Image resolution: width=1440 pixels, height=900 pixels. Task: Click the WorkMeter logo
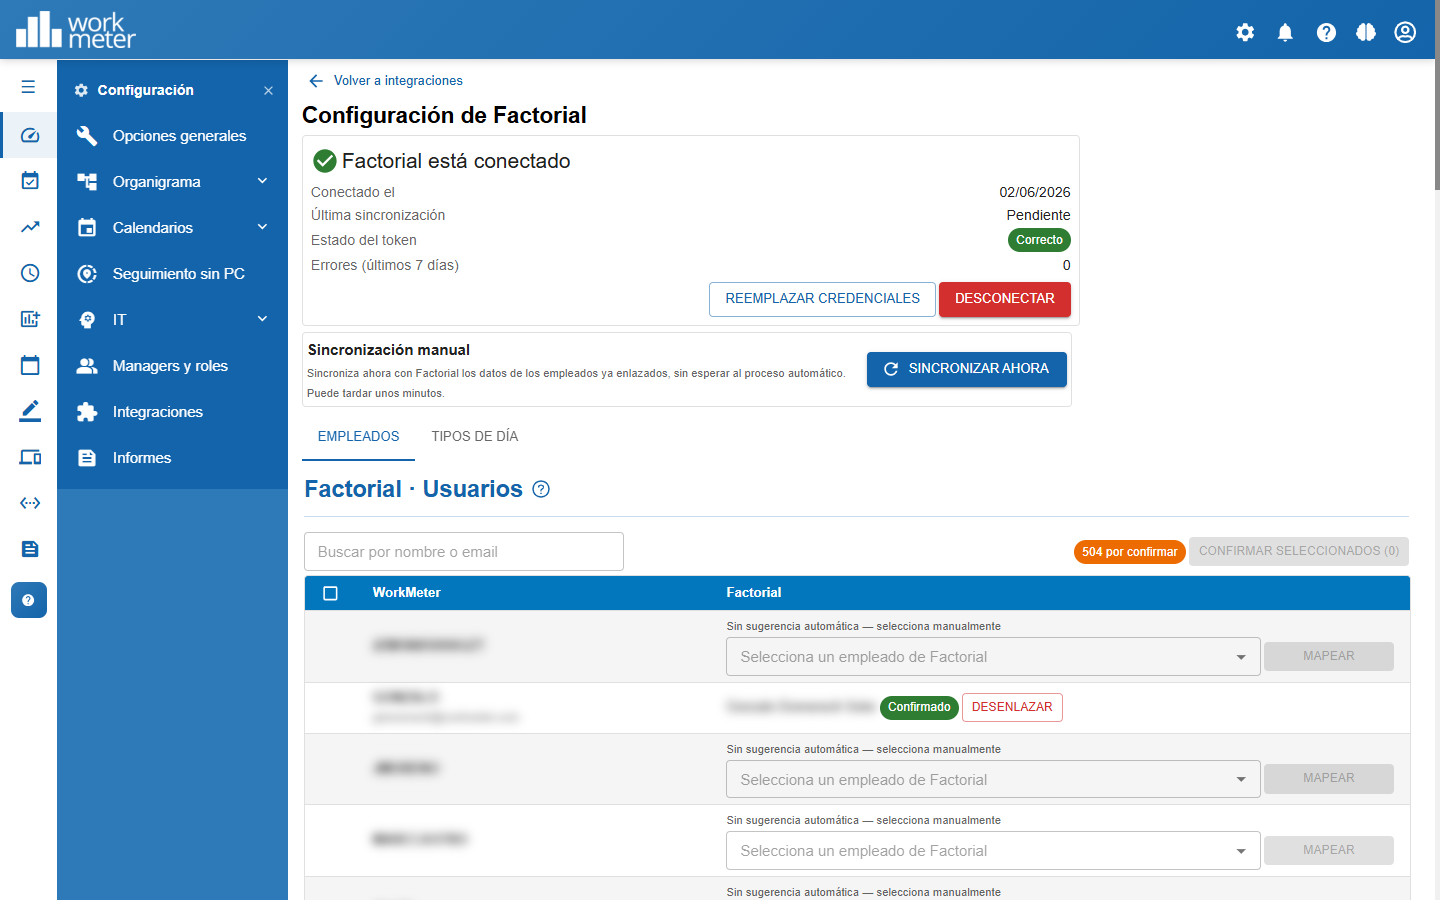pyautogui.click(x=75, y=30)
